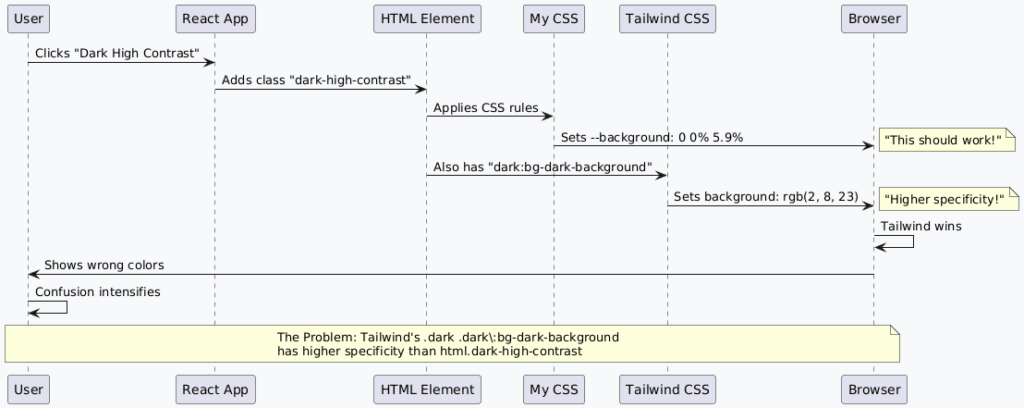This screenshot has height=408, width=1024.
Task: Click "The Problem" summary note text
Action: click(448, 344)
